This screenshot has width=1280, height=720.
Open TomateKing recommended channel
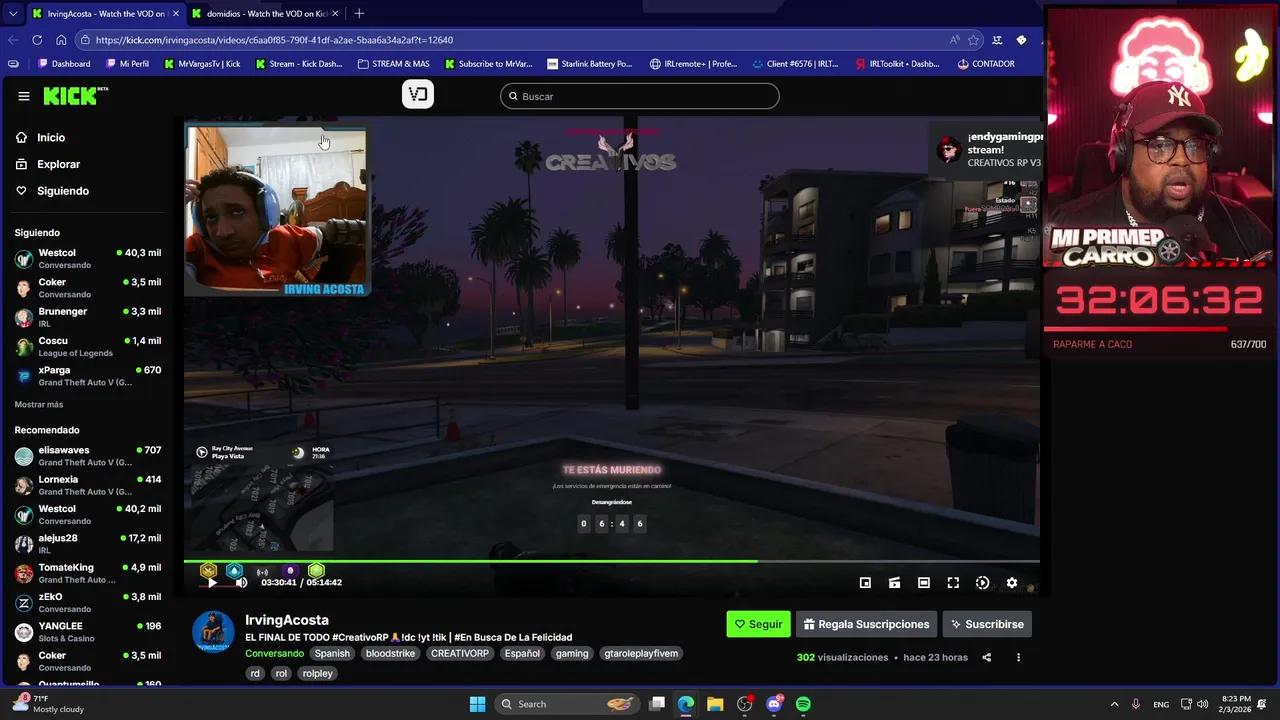[x=88, y=573]
